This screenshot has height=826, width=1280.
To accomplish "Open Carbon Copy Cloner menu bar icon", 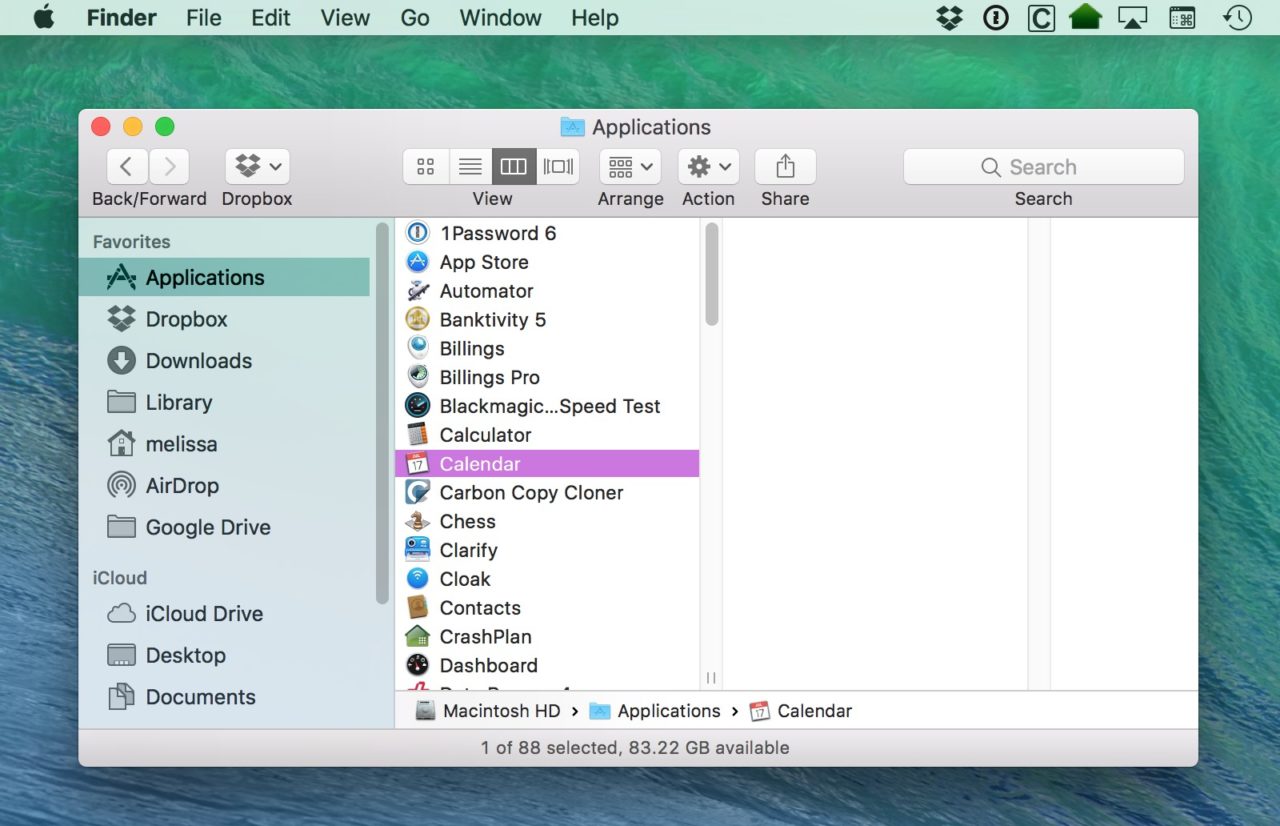I will pos(1041,18).
